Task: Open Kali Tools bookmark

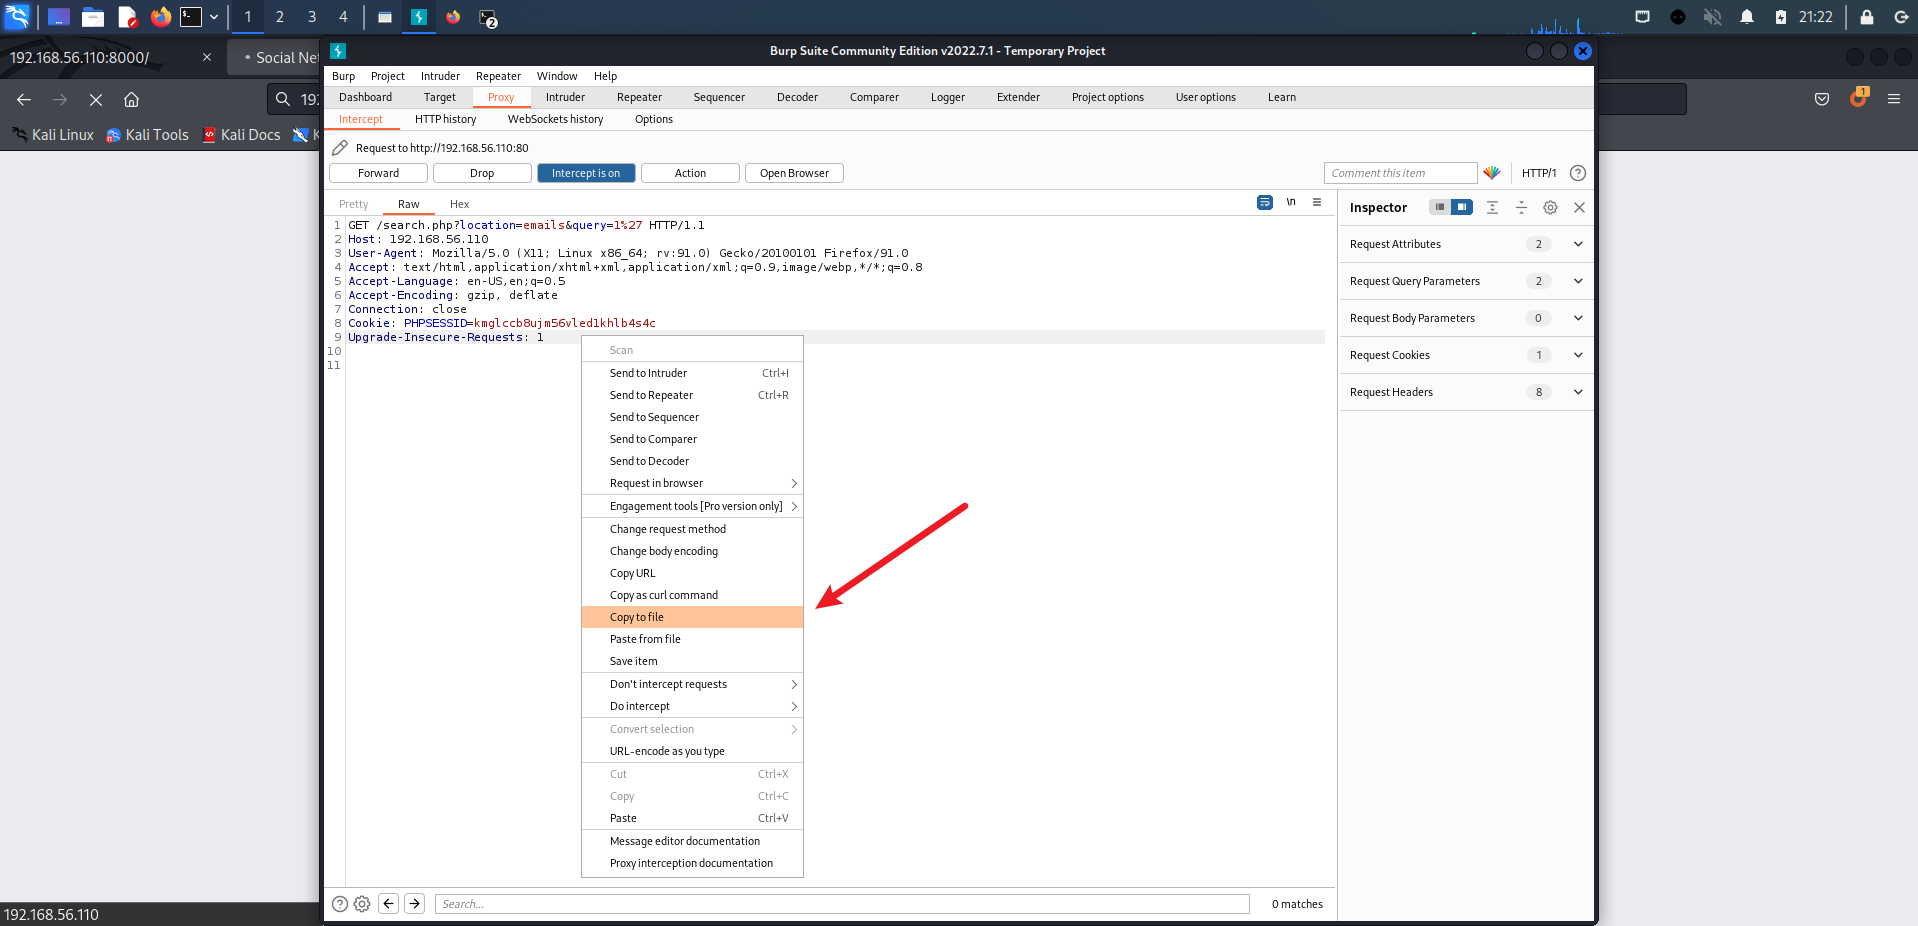Action: (x=147, y=135)
